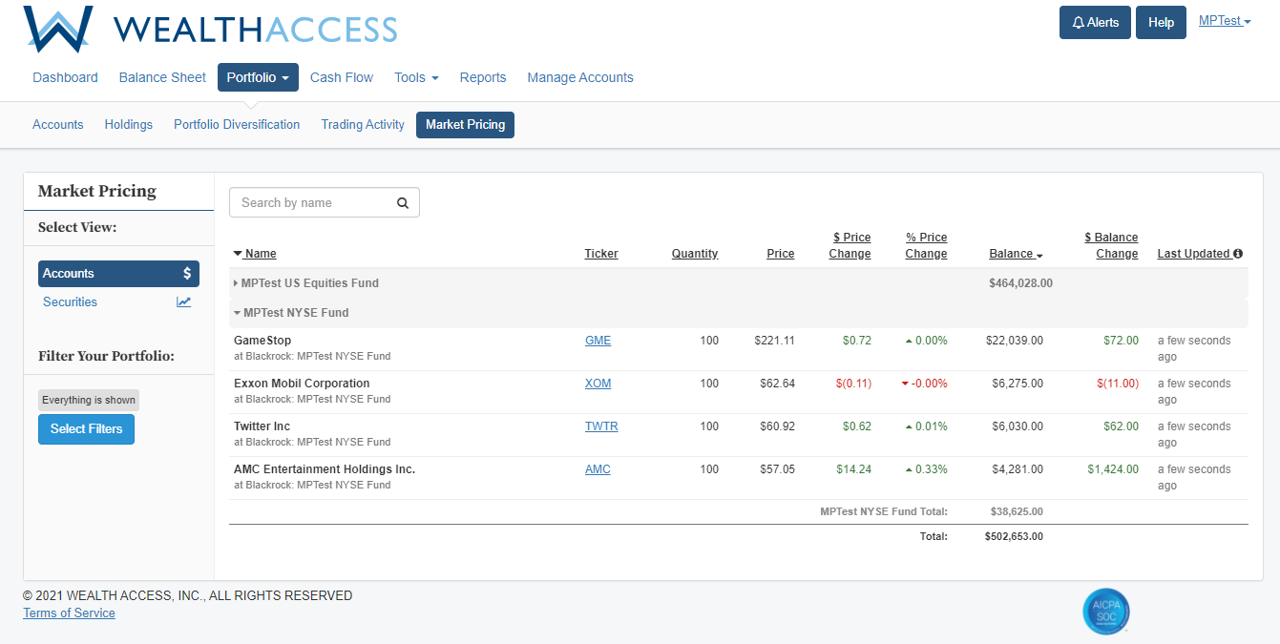Open the MPTest user dropdown
This screenshot has height=644, width=1280.
(1225, 21)
